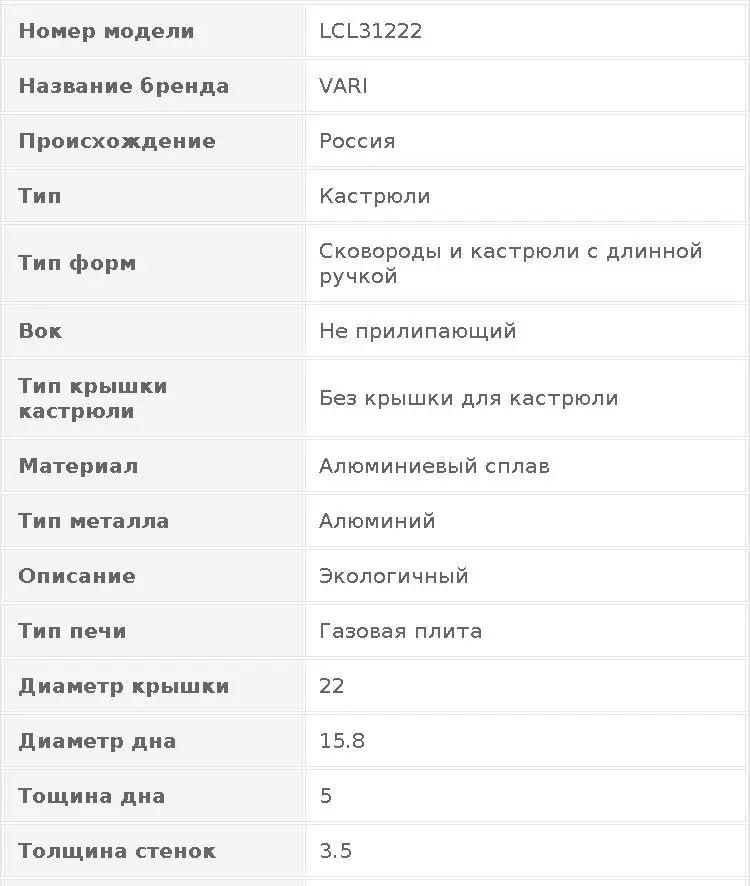Click the model number value LCL31222
This screenshot has width=750, height=886.
(x=370, y=31)
